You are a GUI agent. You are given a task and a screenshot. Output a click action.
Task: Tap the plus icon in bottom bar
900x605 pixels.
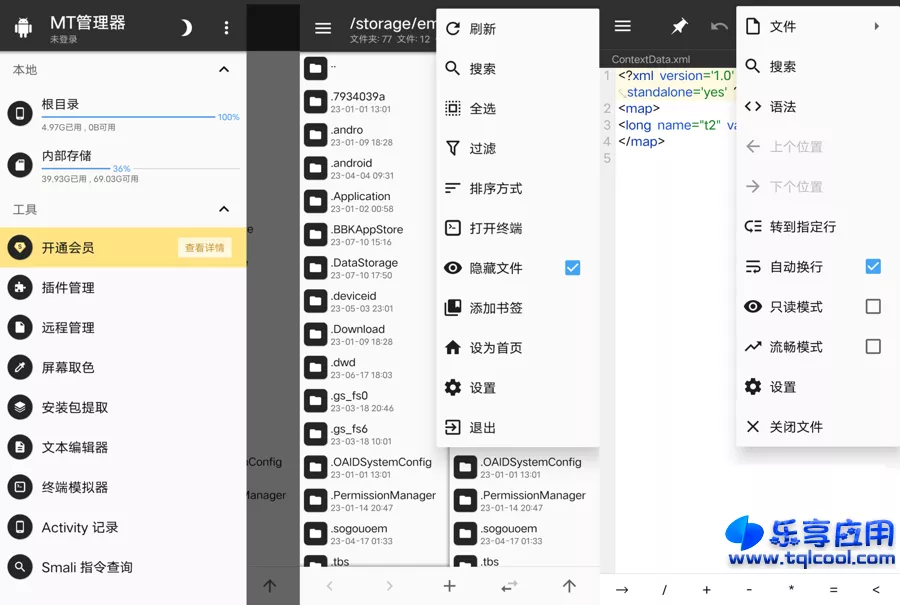tap(449, 586)
